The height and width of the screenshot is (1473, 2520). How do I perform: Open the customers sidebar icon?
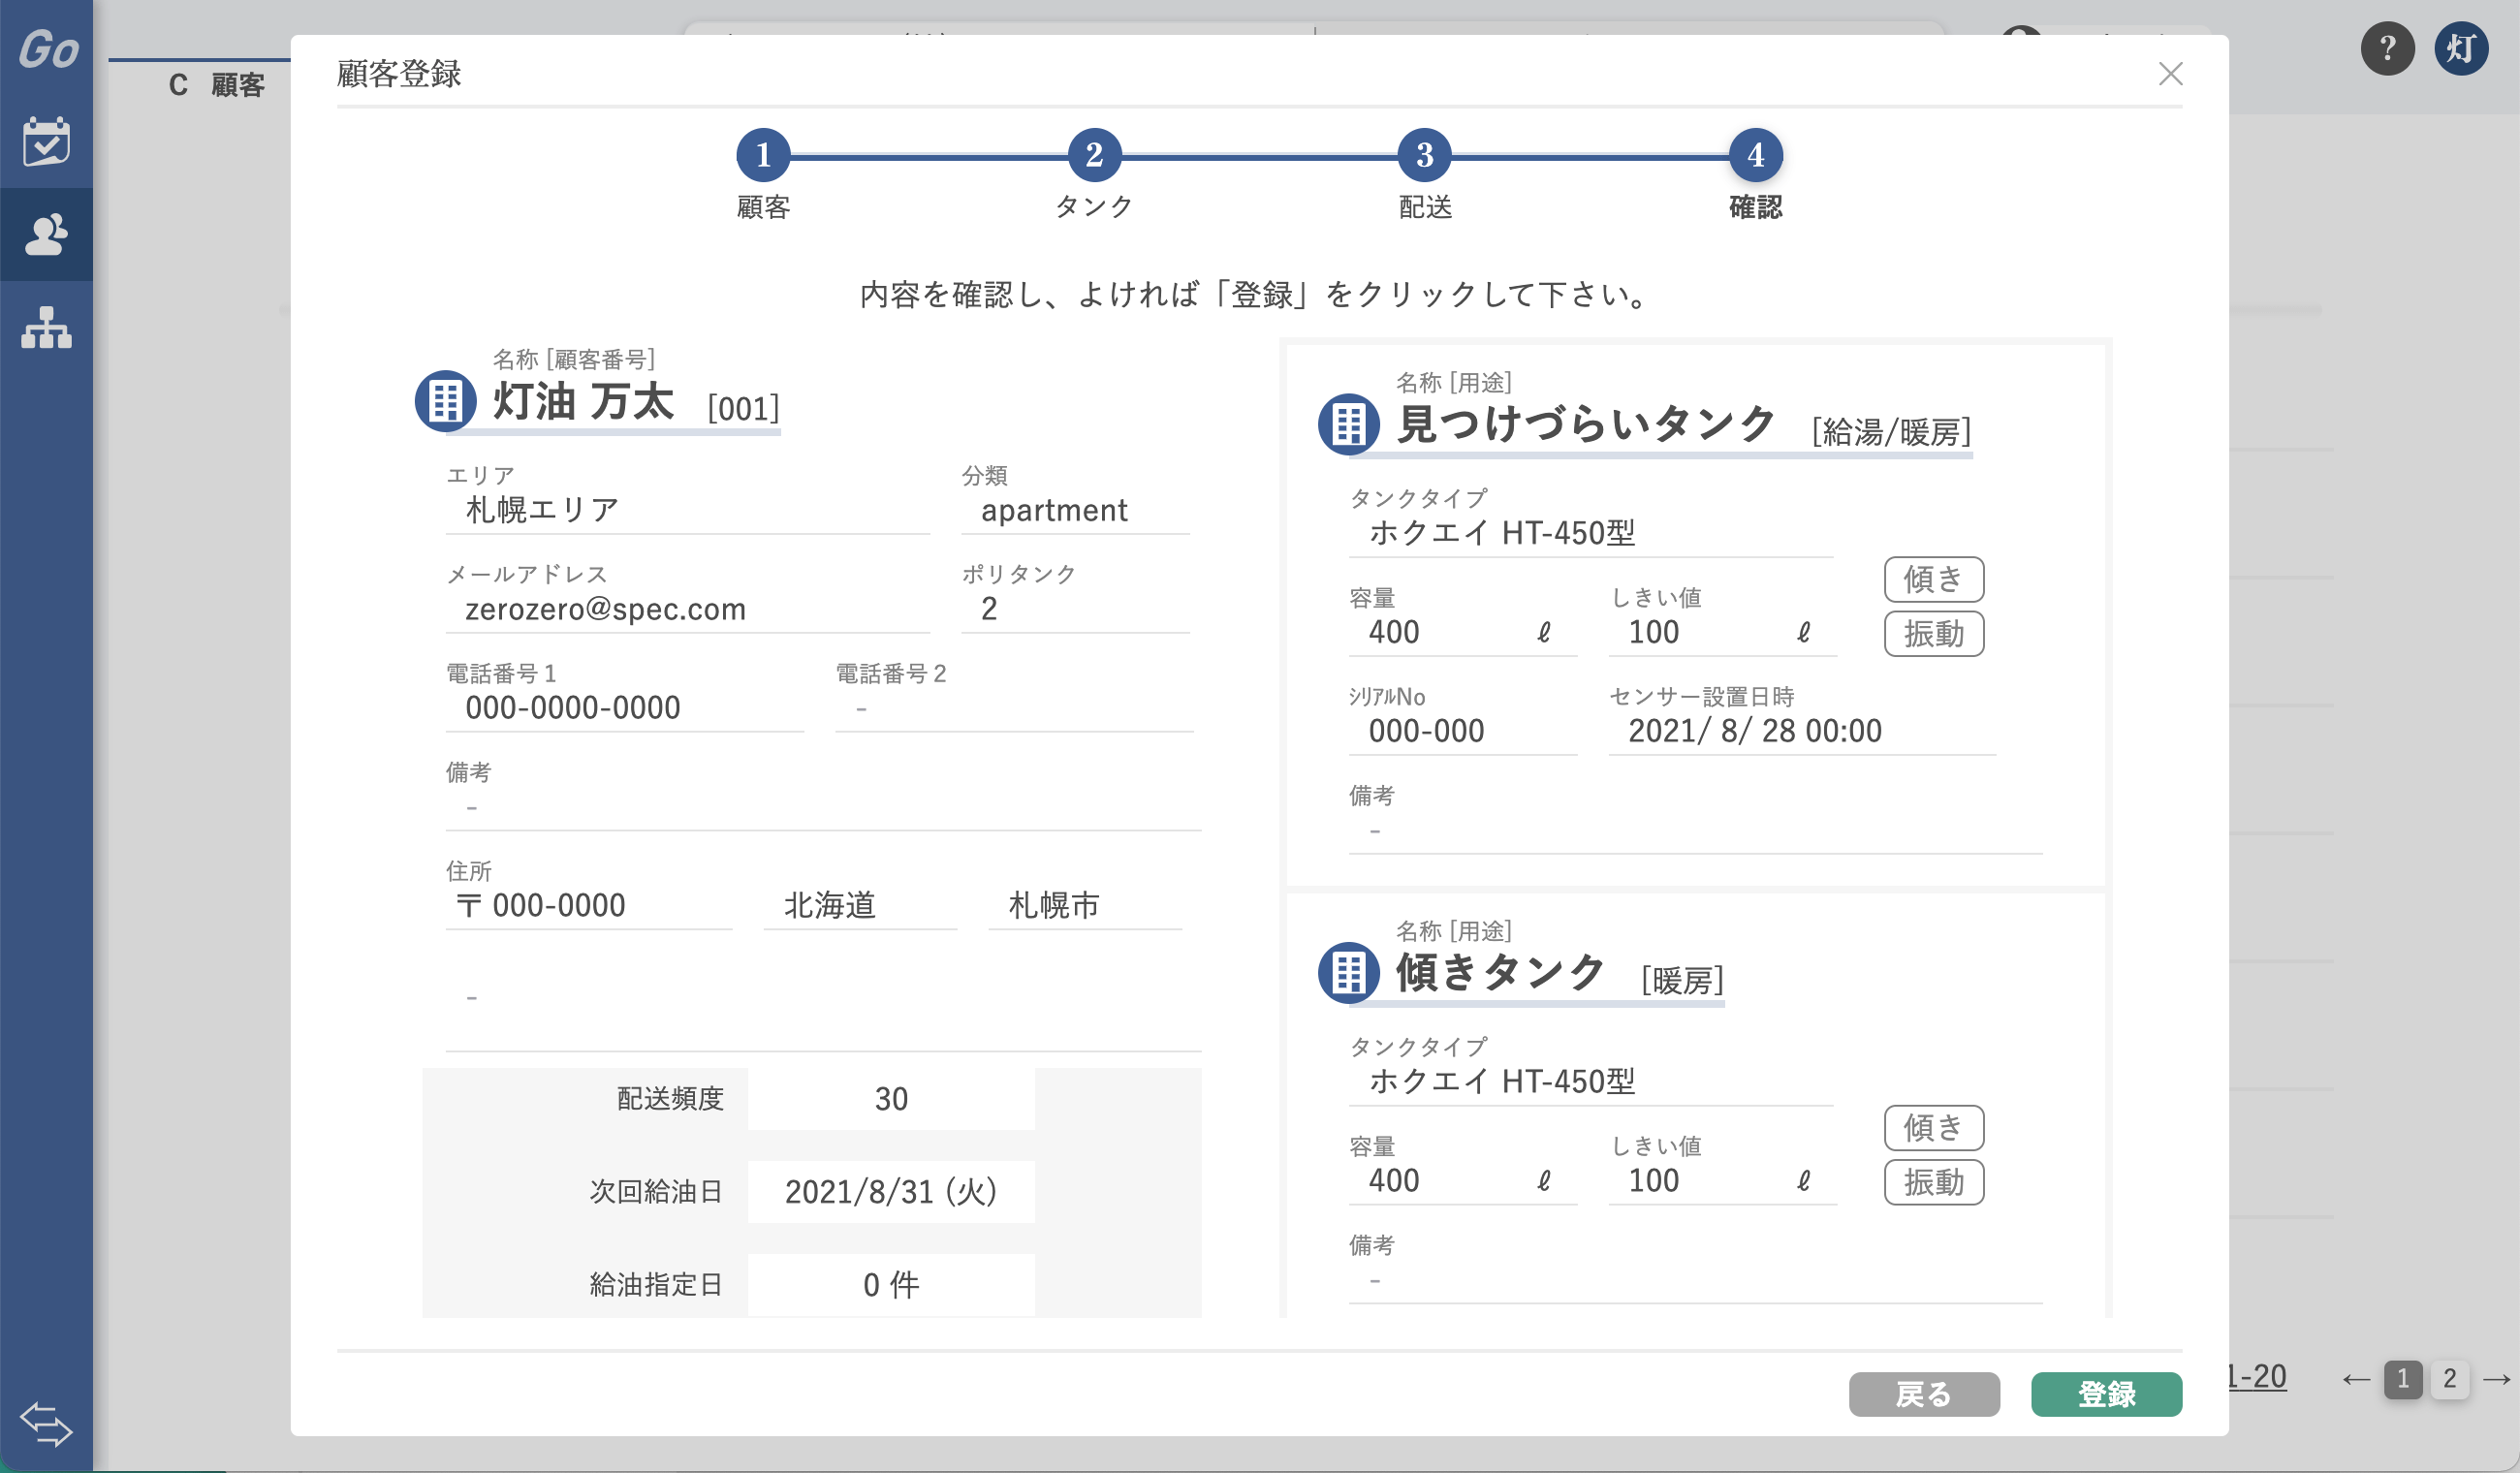click(x=46, y=234)
